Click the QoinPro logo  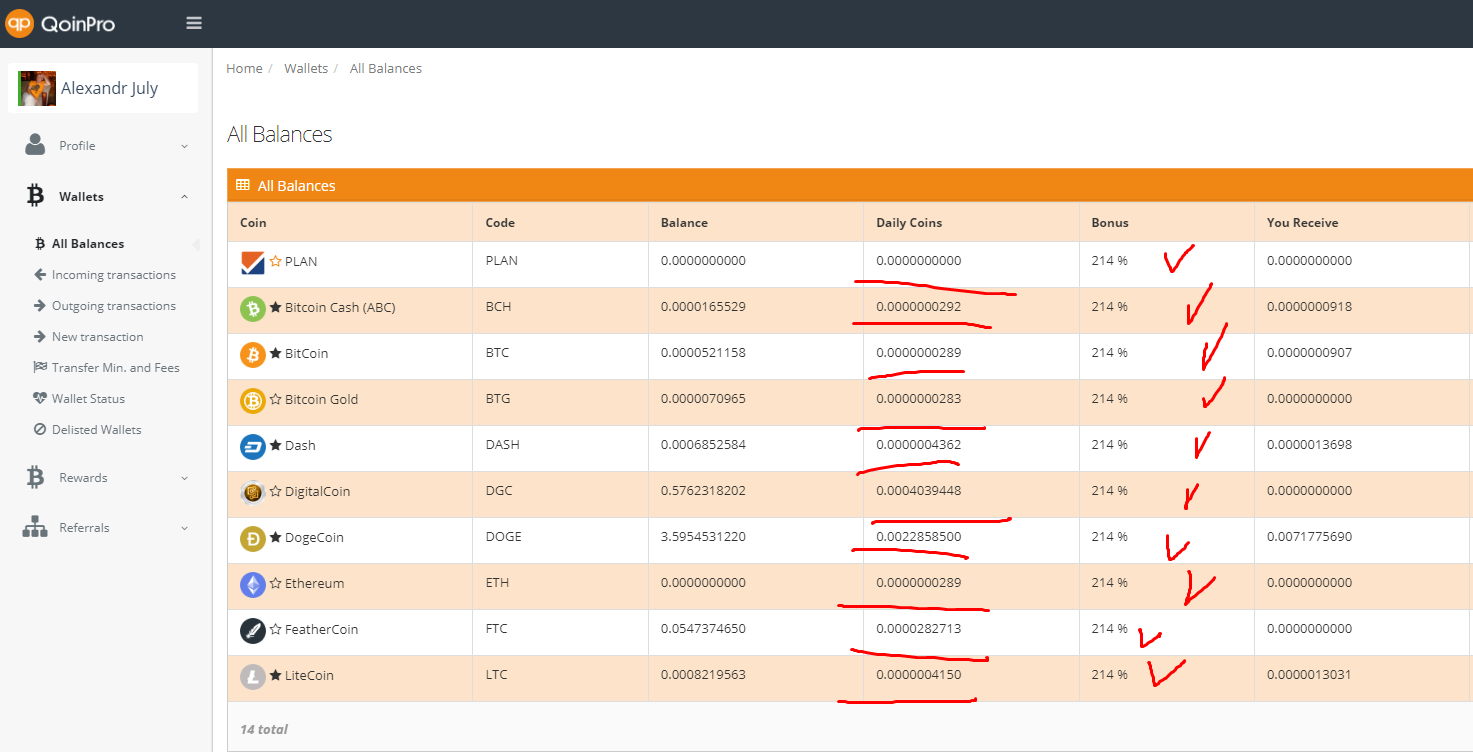tap(60, 23)
